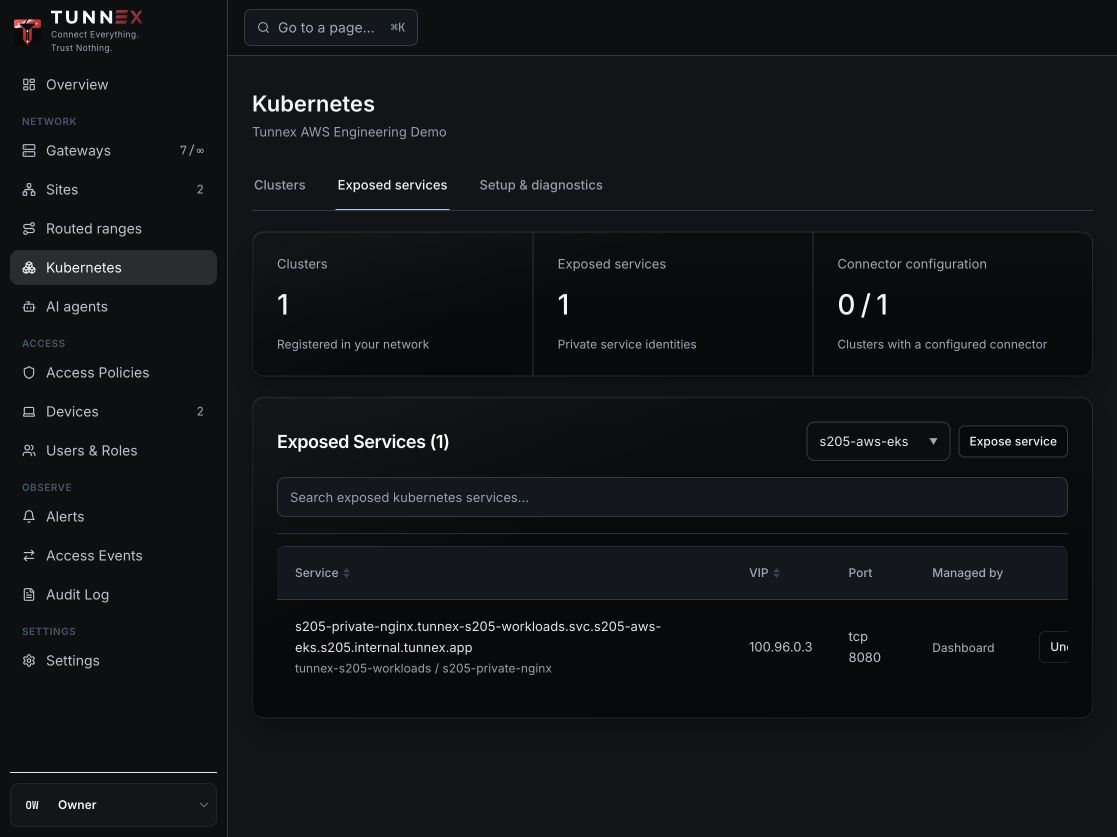Click the AI agents robot icon
The height and width of the screenshot is (837, 1117).
coord(28,307)
